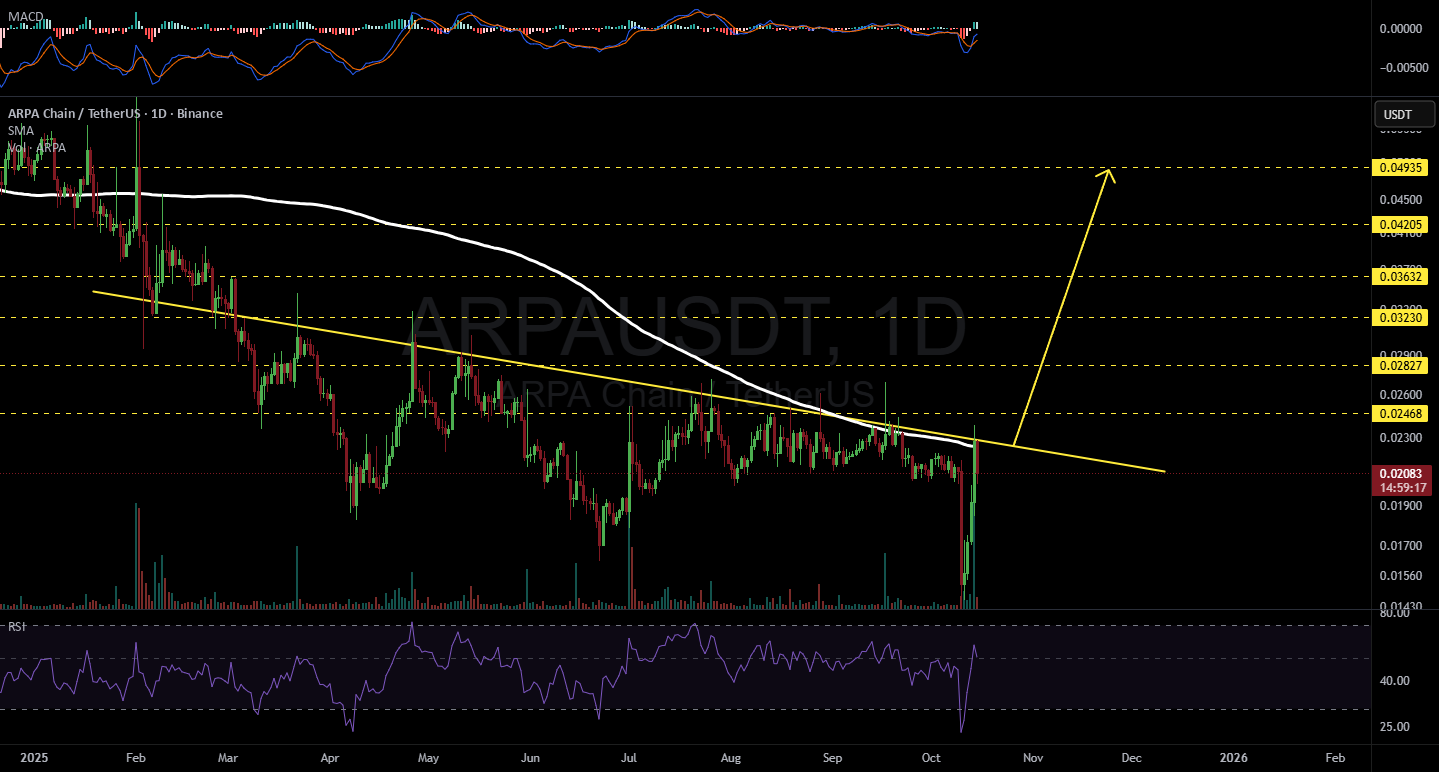This screenshot has width=1439, height=772.
Task: Click the 0.02300 price axis value
Action: pos(1399,438)
